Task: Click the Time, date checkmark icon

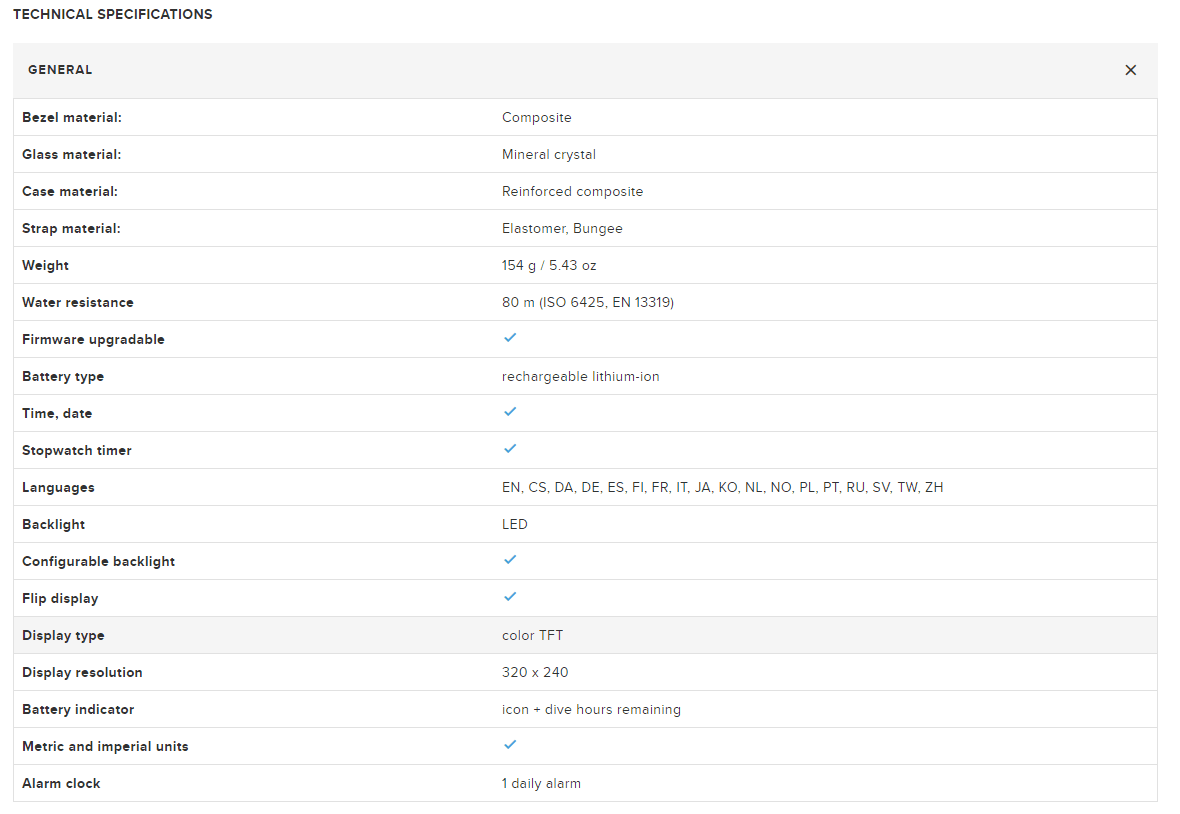Action: click(510, 412)
